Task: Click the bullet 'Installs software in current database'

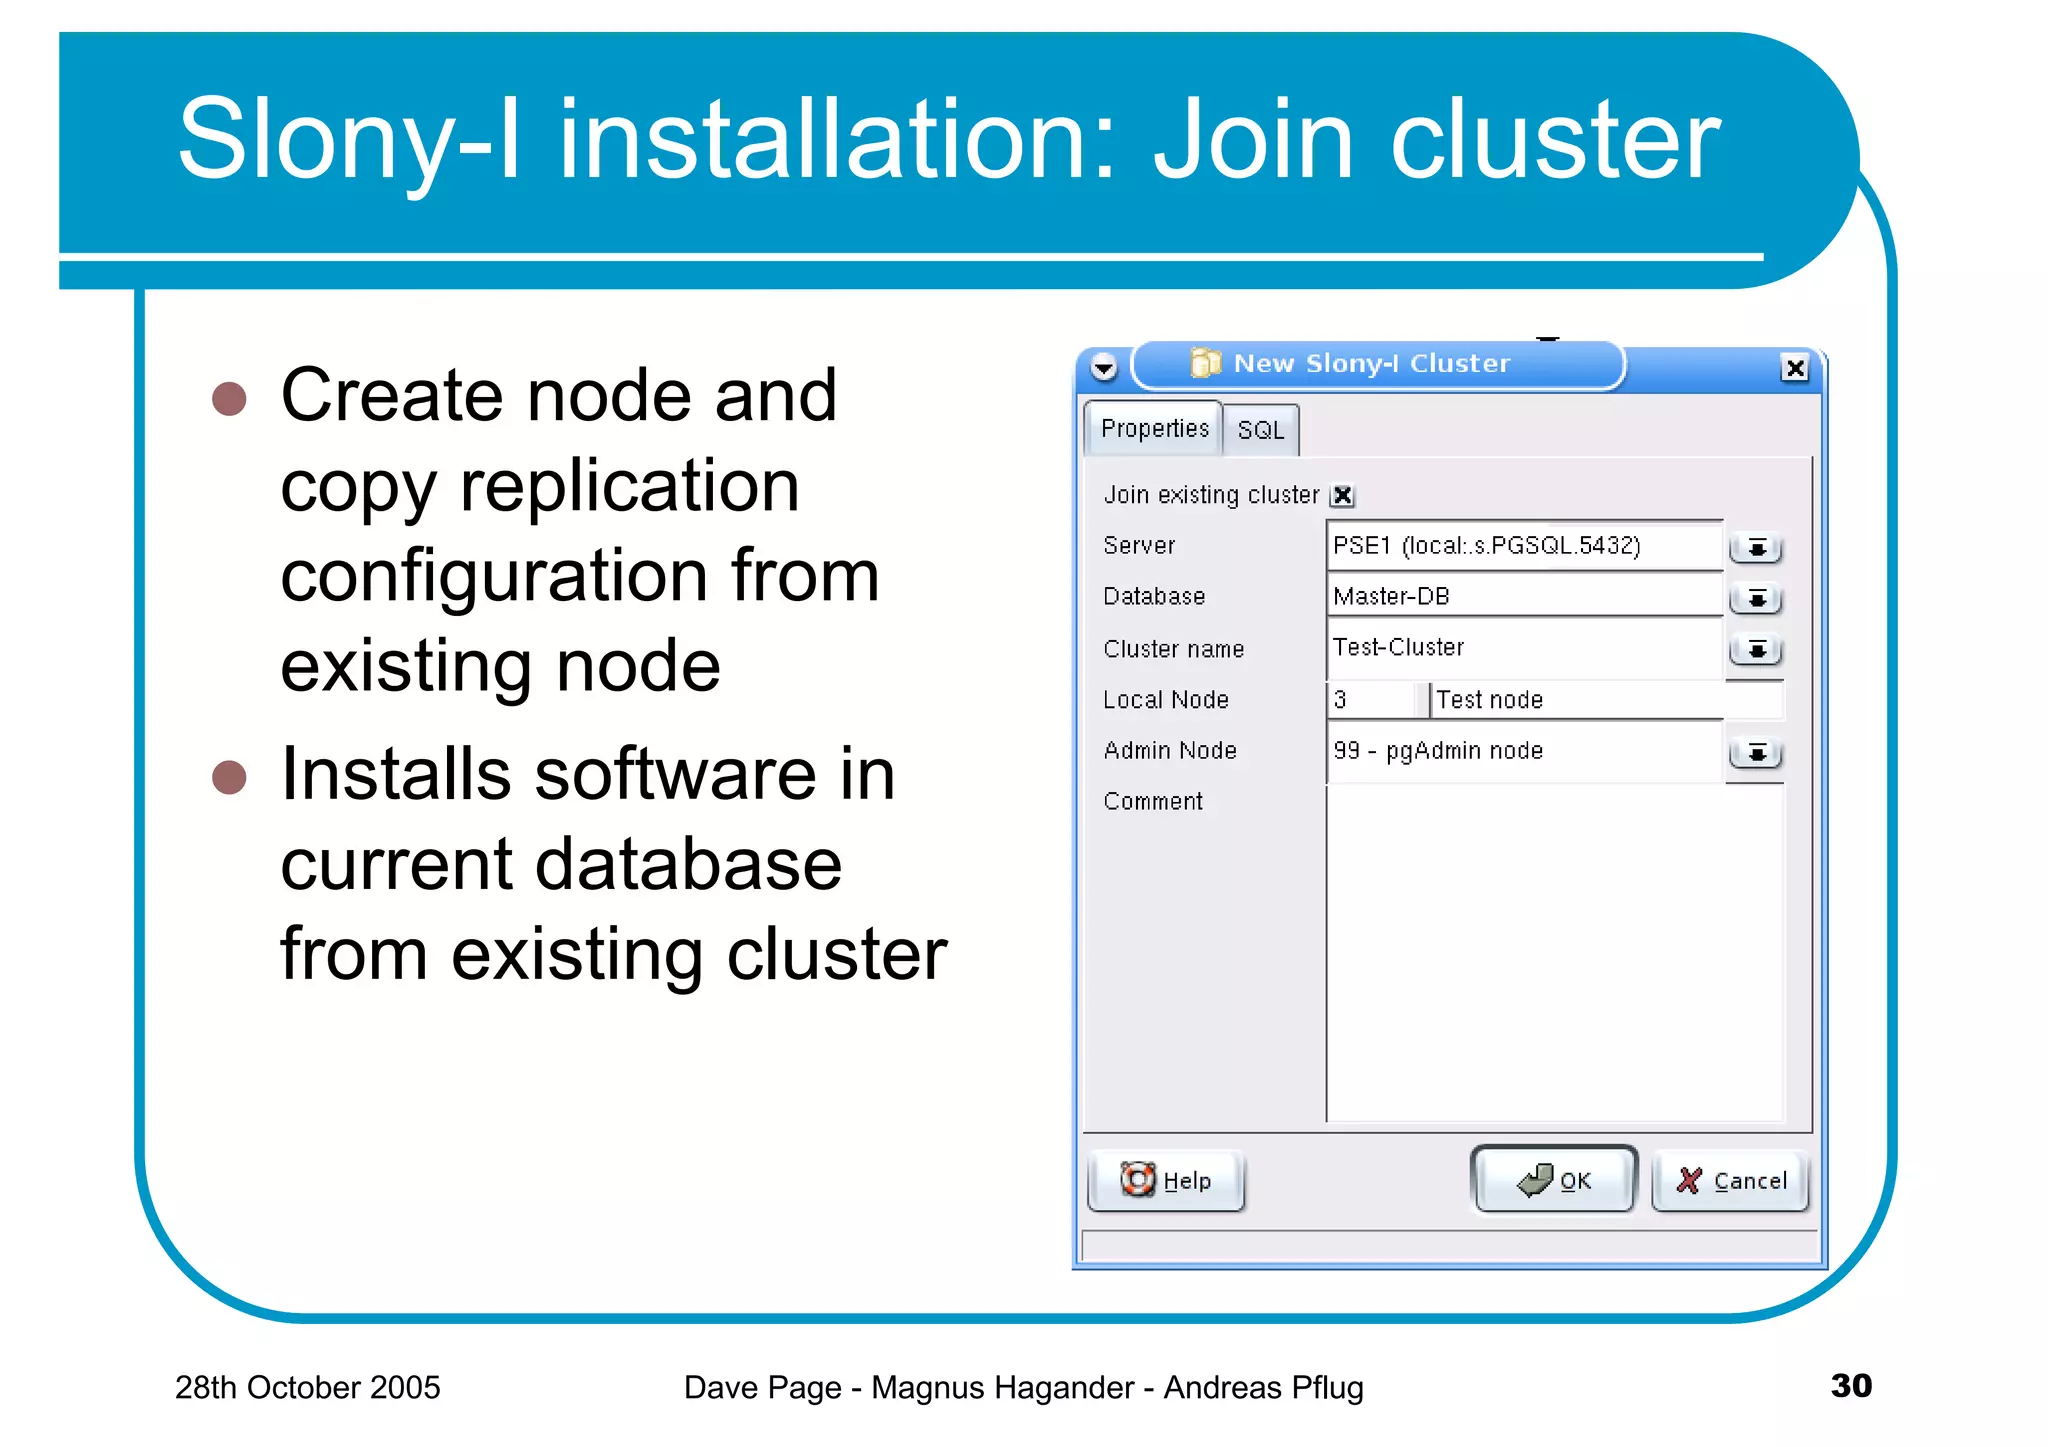Action: [x=613, y=865]
